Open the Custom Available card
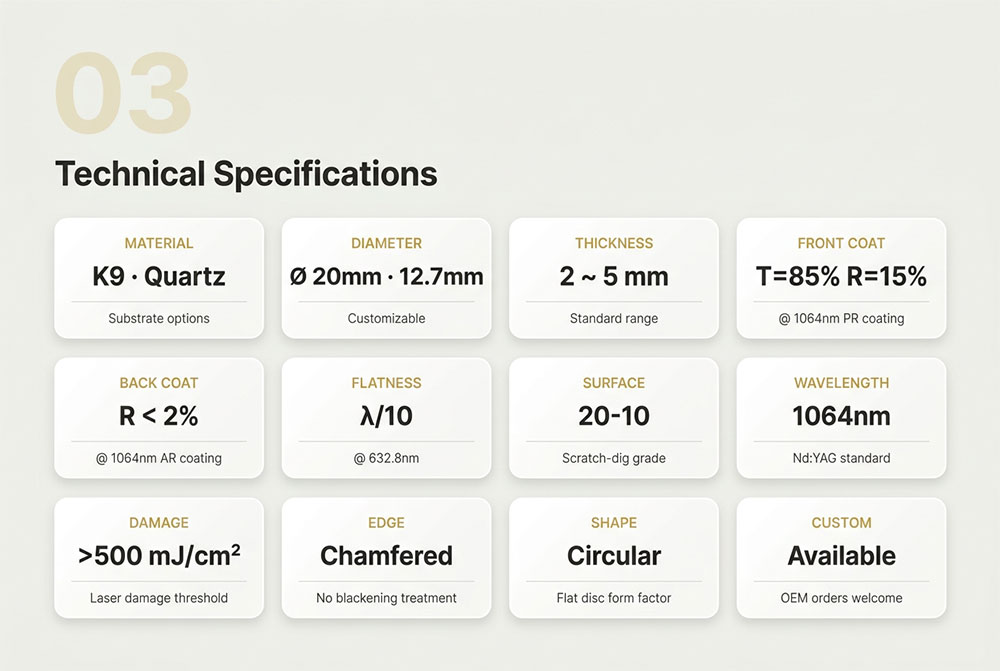1000x671 pixels. coord(841,557)
